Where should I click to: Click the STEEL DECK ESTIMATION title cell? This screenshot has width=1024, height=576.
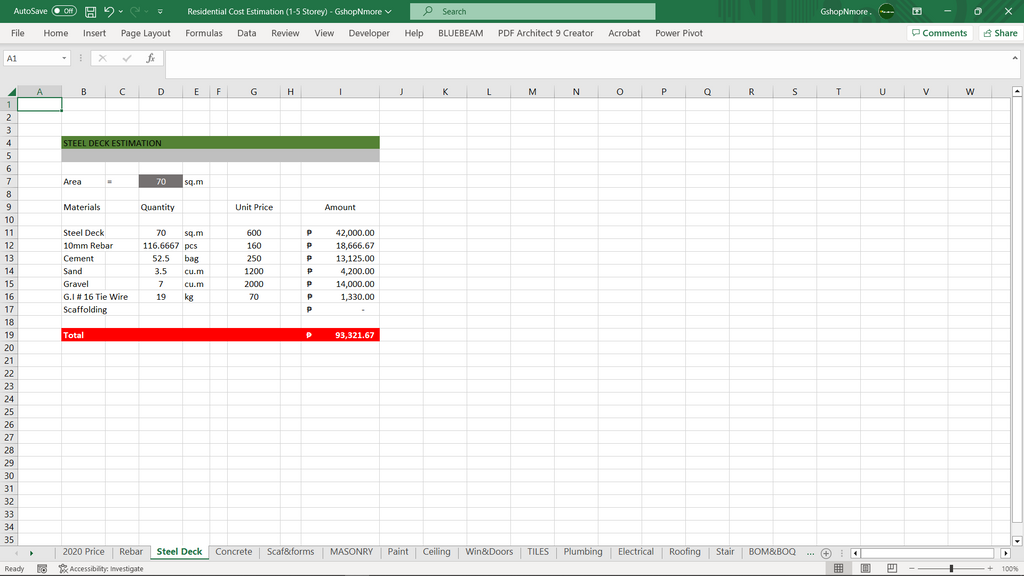click(x=220, y=143)
